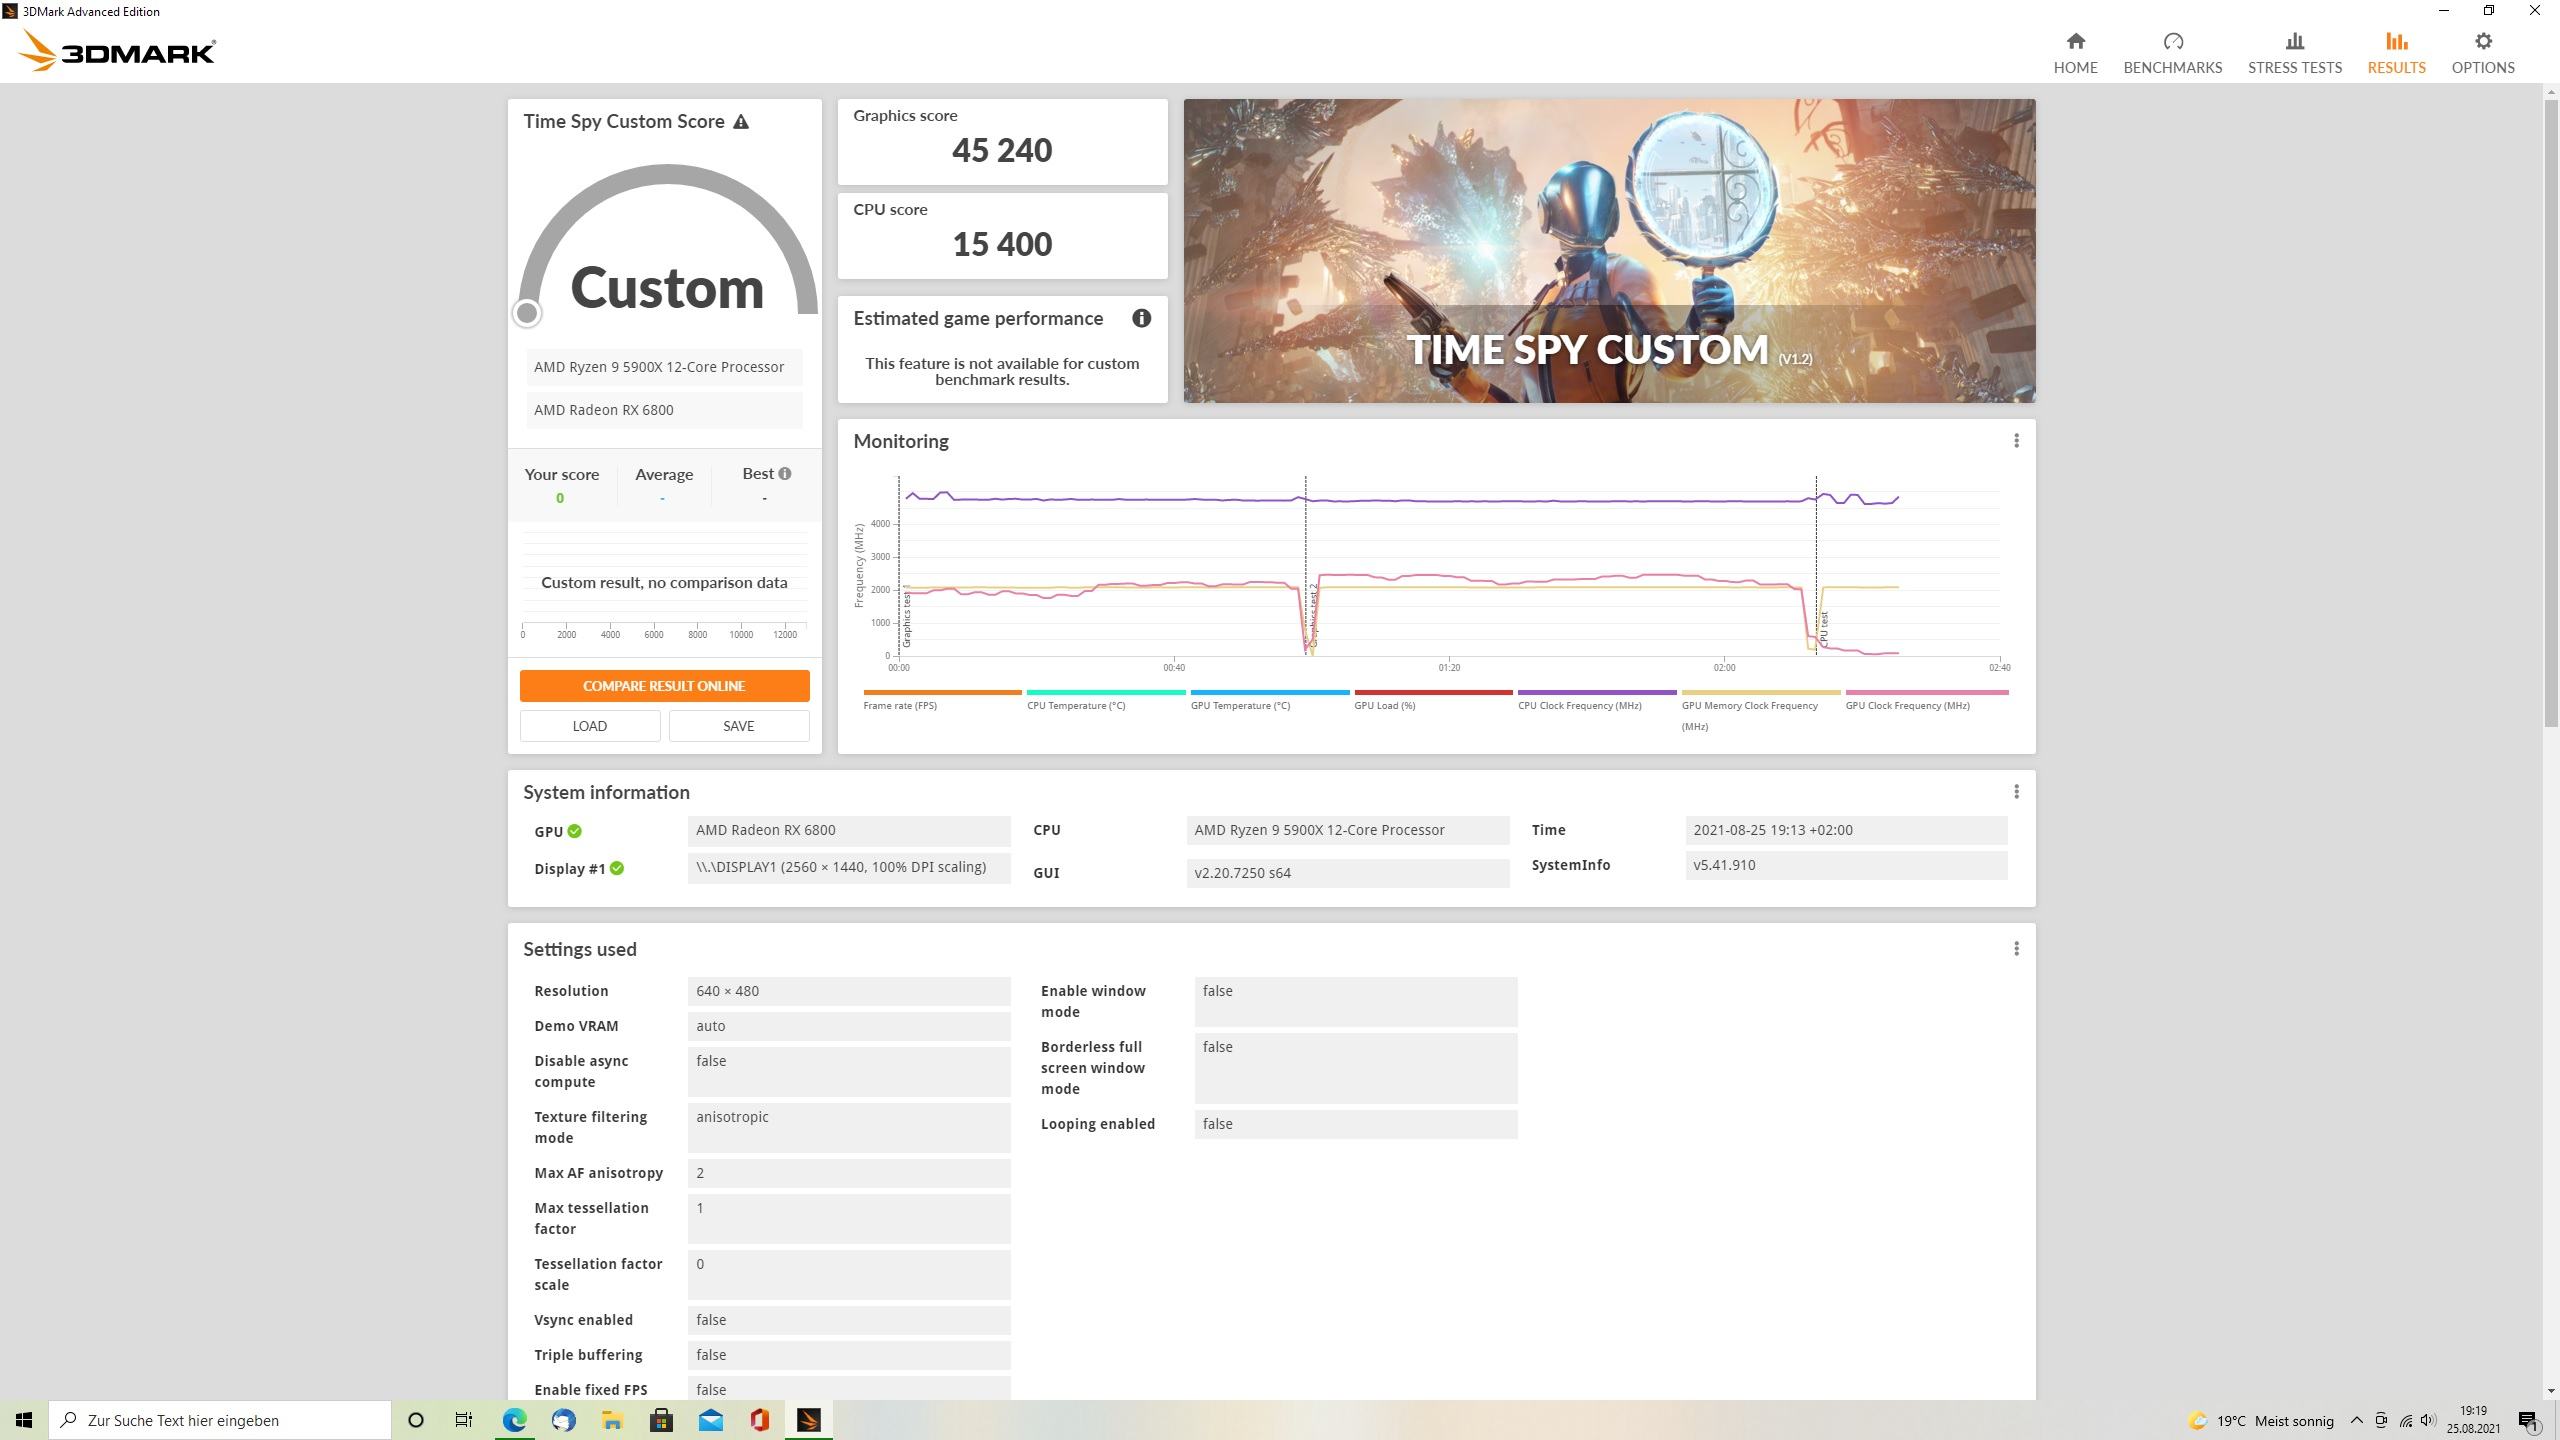Switch to STRESS TESTS tab
The image size is (2560, 1440).
pos(2294,53)
